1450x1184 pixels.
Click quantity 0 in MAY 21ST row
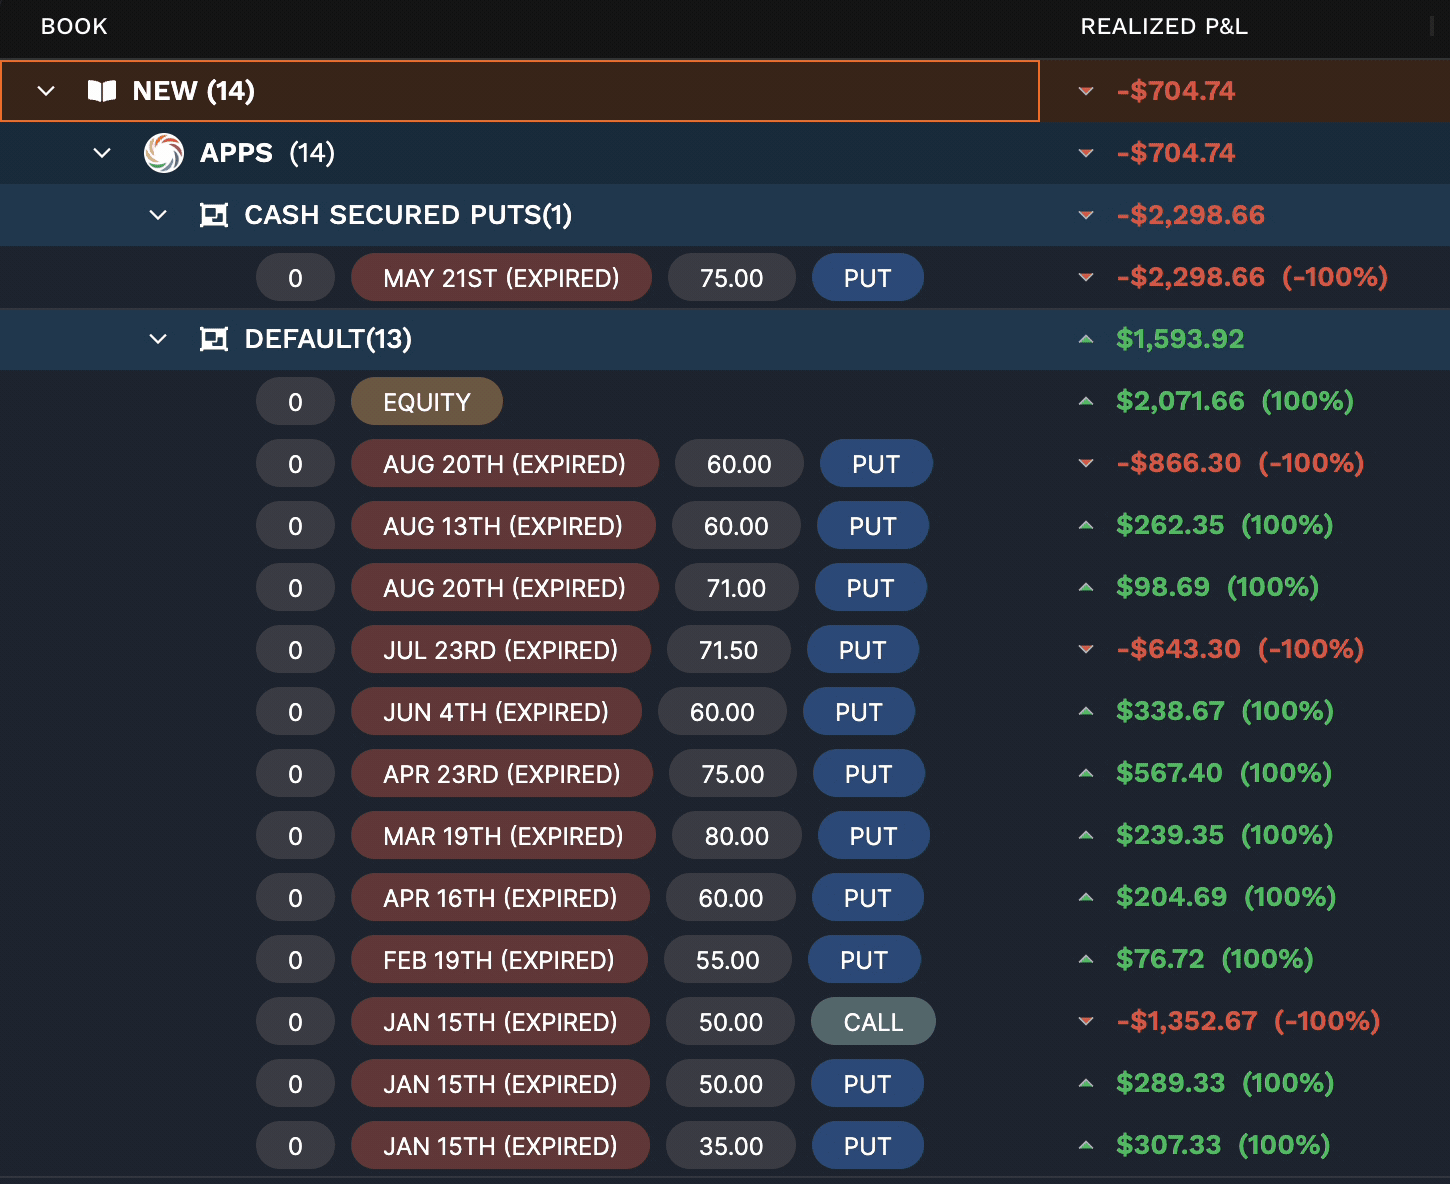[295, 278]
